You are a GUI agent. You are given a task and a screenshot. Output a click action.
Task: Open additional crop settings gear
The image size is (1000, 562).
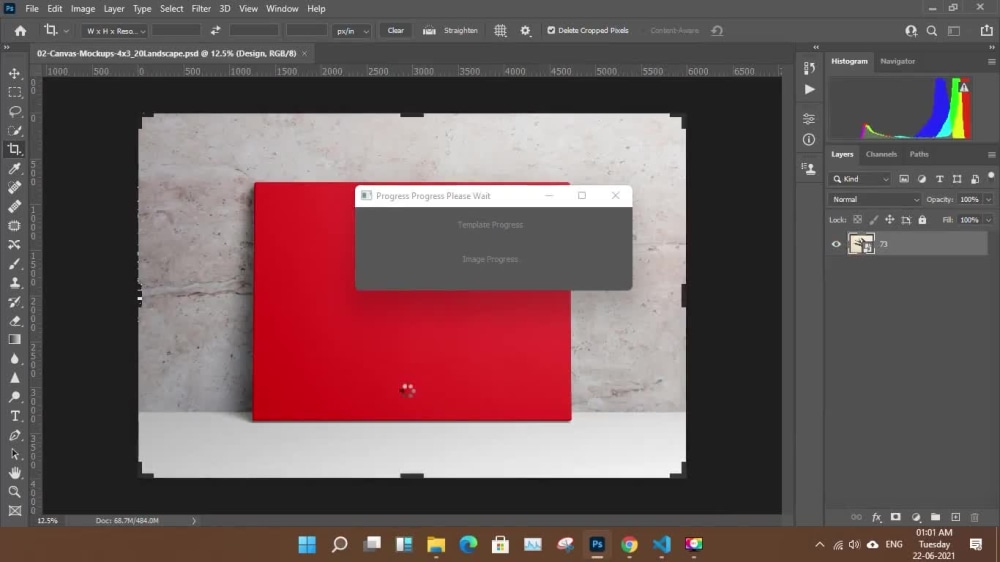point(526,31)
